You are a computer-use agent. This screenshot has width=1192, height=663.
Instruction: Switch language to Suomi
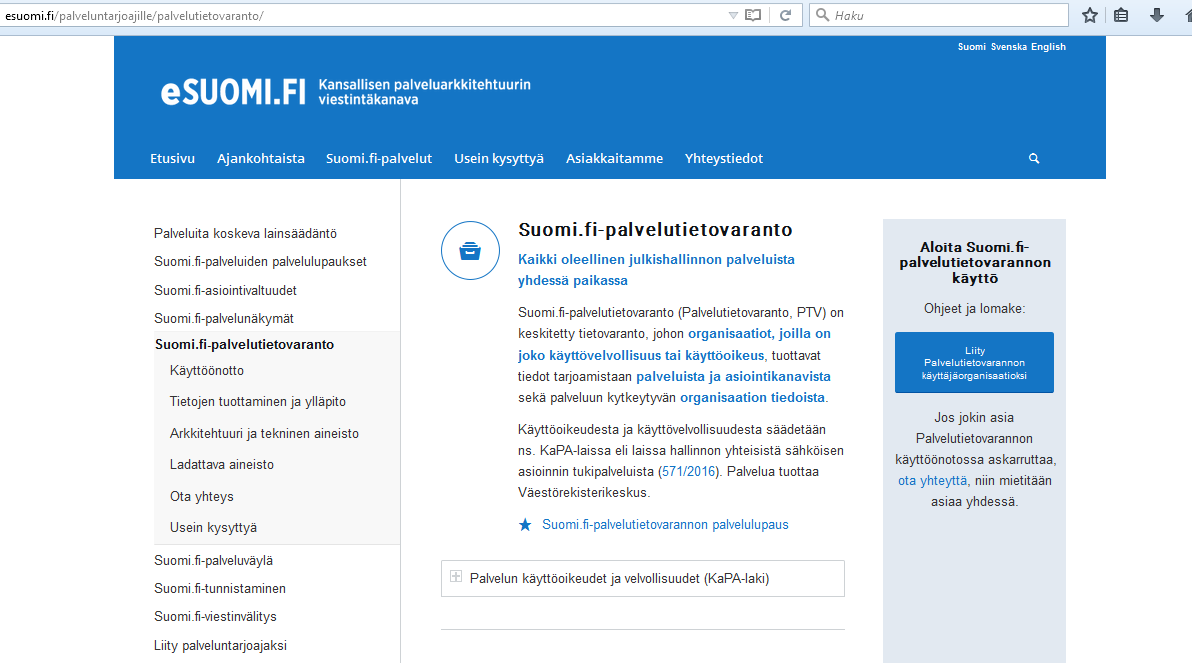pyautogui.click(x=972, y=46)
